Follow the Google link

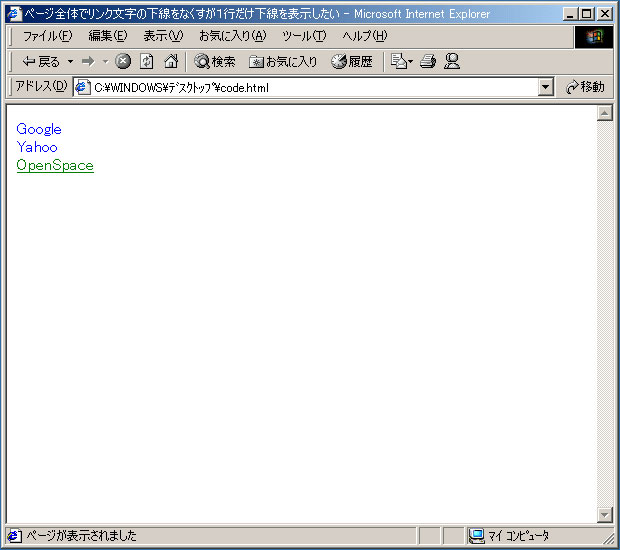(x=39, y=129)
